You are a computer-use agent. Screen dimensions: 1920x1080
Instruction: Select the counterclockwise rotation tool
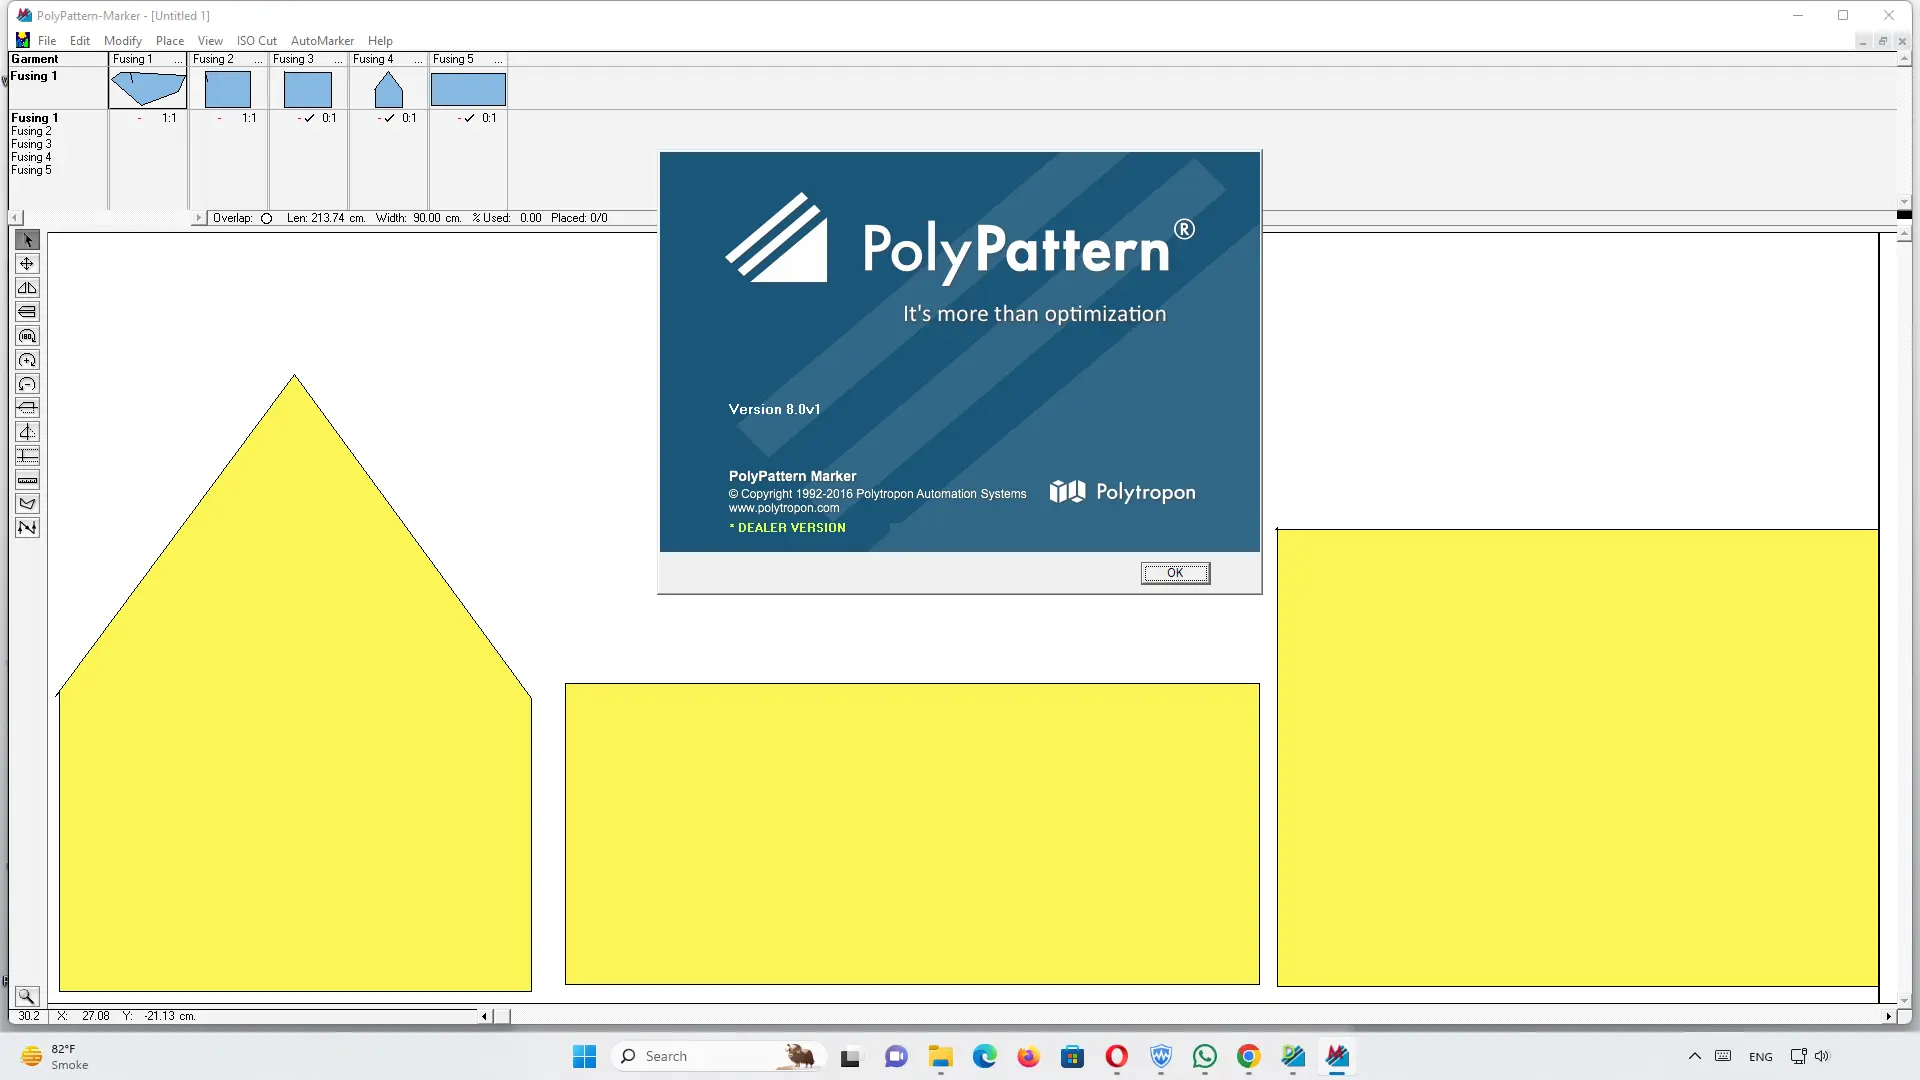[x=27, y=384]
